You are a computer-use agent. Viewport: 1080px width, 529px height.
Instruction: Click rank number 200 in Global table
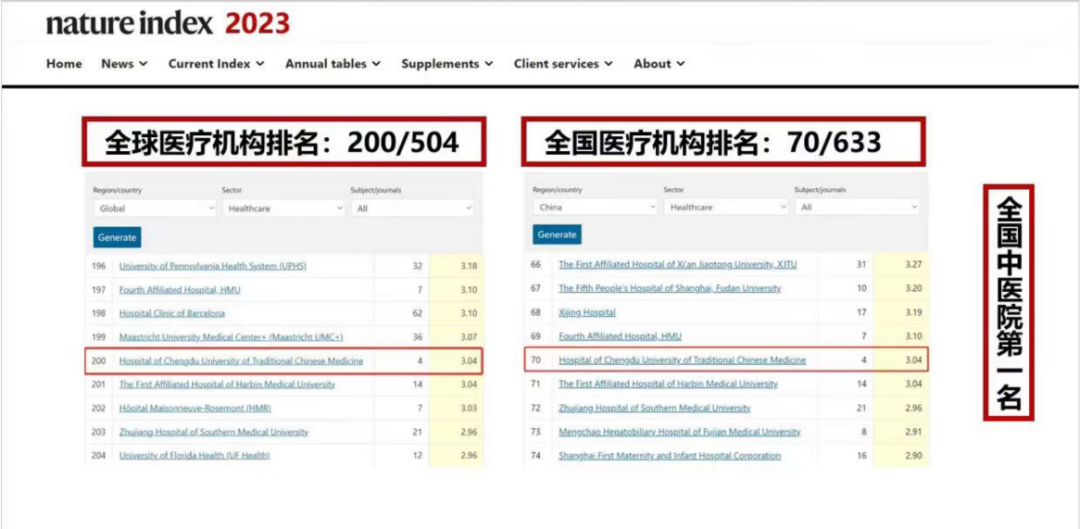98,361
